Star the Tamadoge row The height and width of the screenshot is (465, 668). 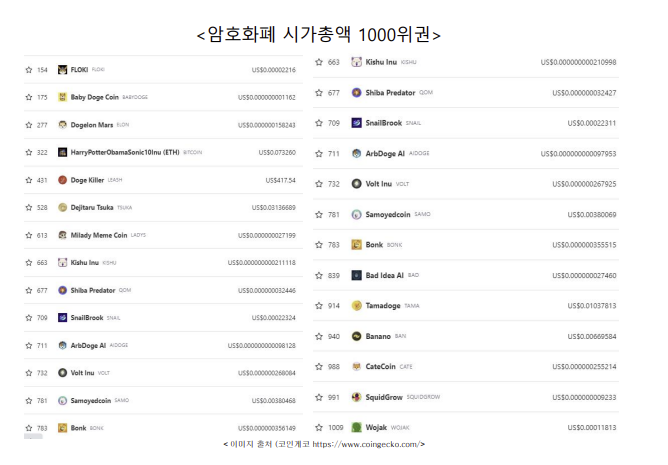(319, 306)
